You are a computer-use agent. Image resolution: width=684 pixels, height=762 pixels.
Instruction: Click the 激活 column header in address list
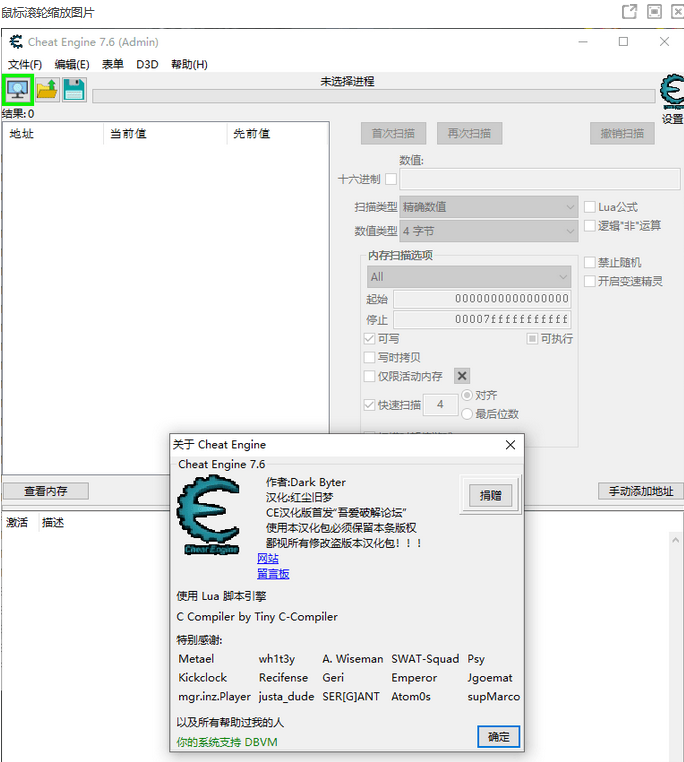[17, 522]
